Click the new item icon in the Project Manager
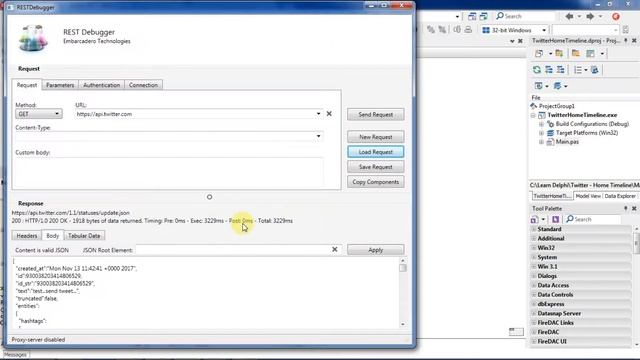Image resolution: width=640 pixels, height=360 pixels. (539, 53)
